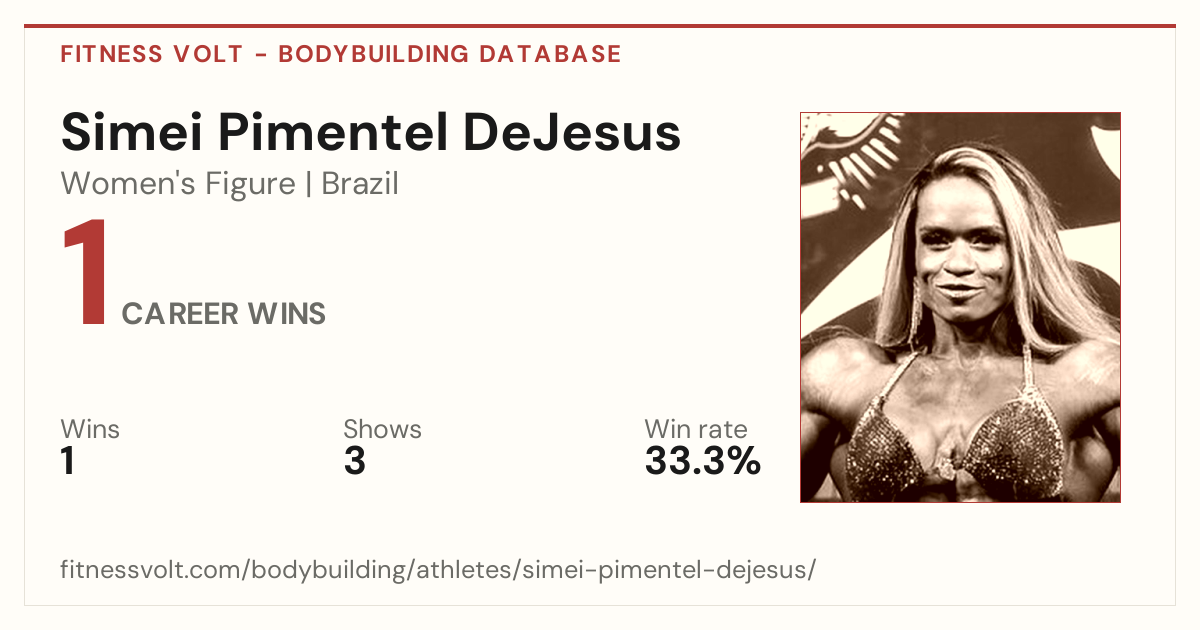Open the fitnessvolt.com athlete profile URL

pos(438,571)
